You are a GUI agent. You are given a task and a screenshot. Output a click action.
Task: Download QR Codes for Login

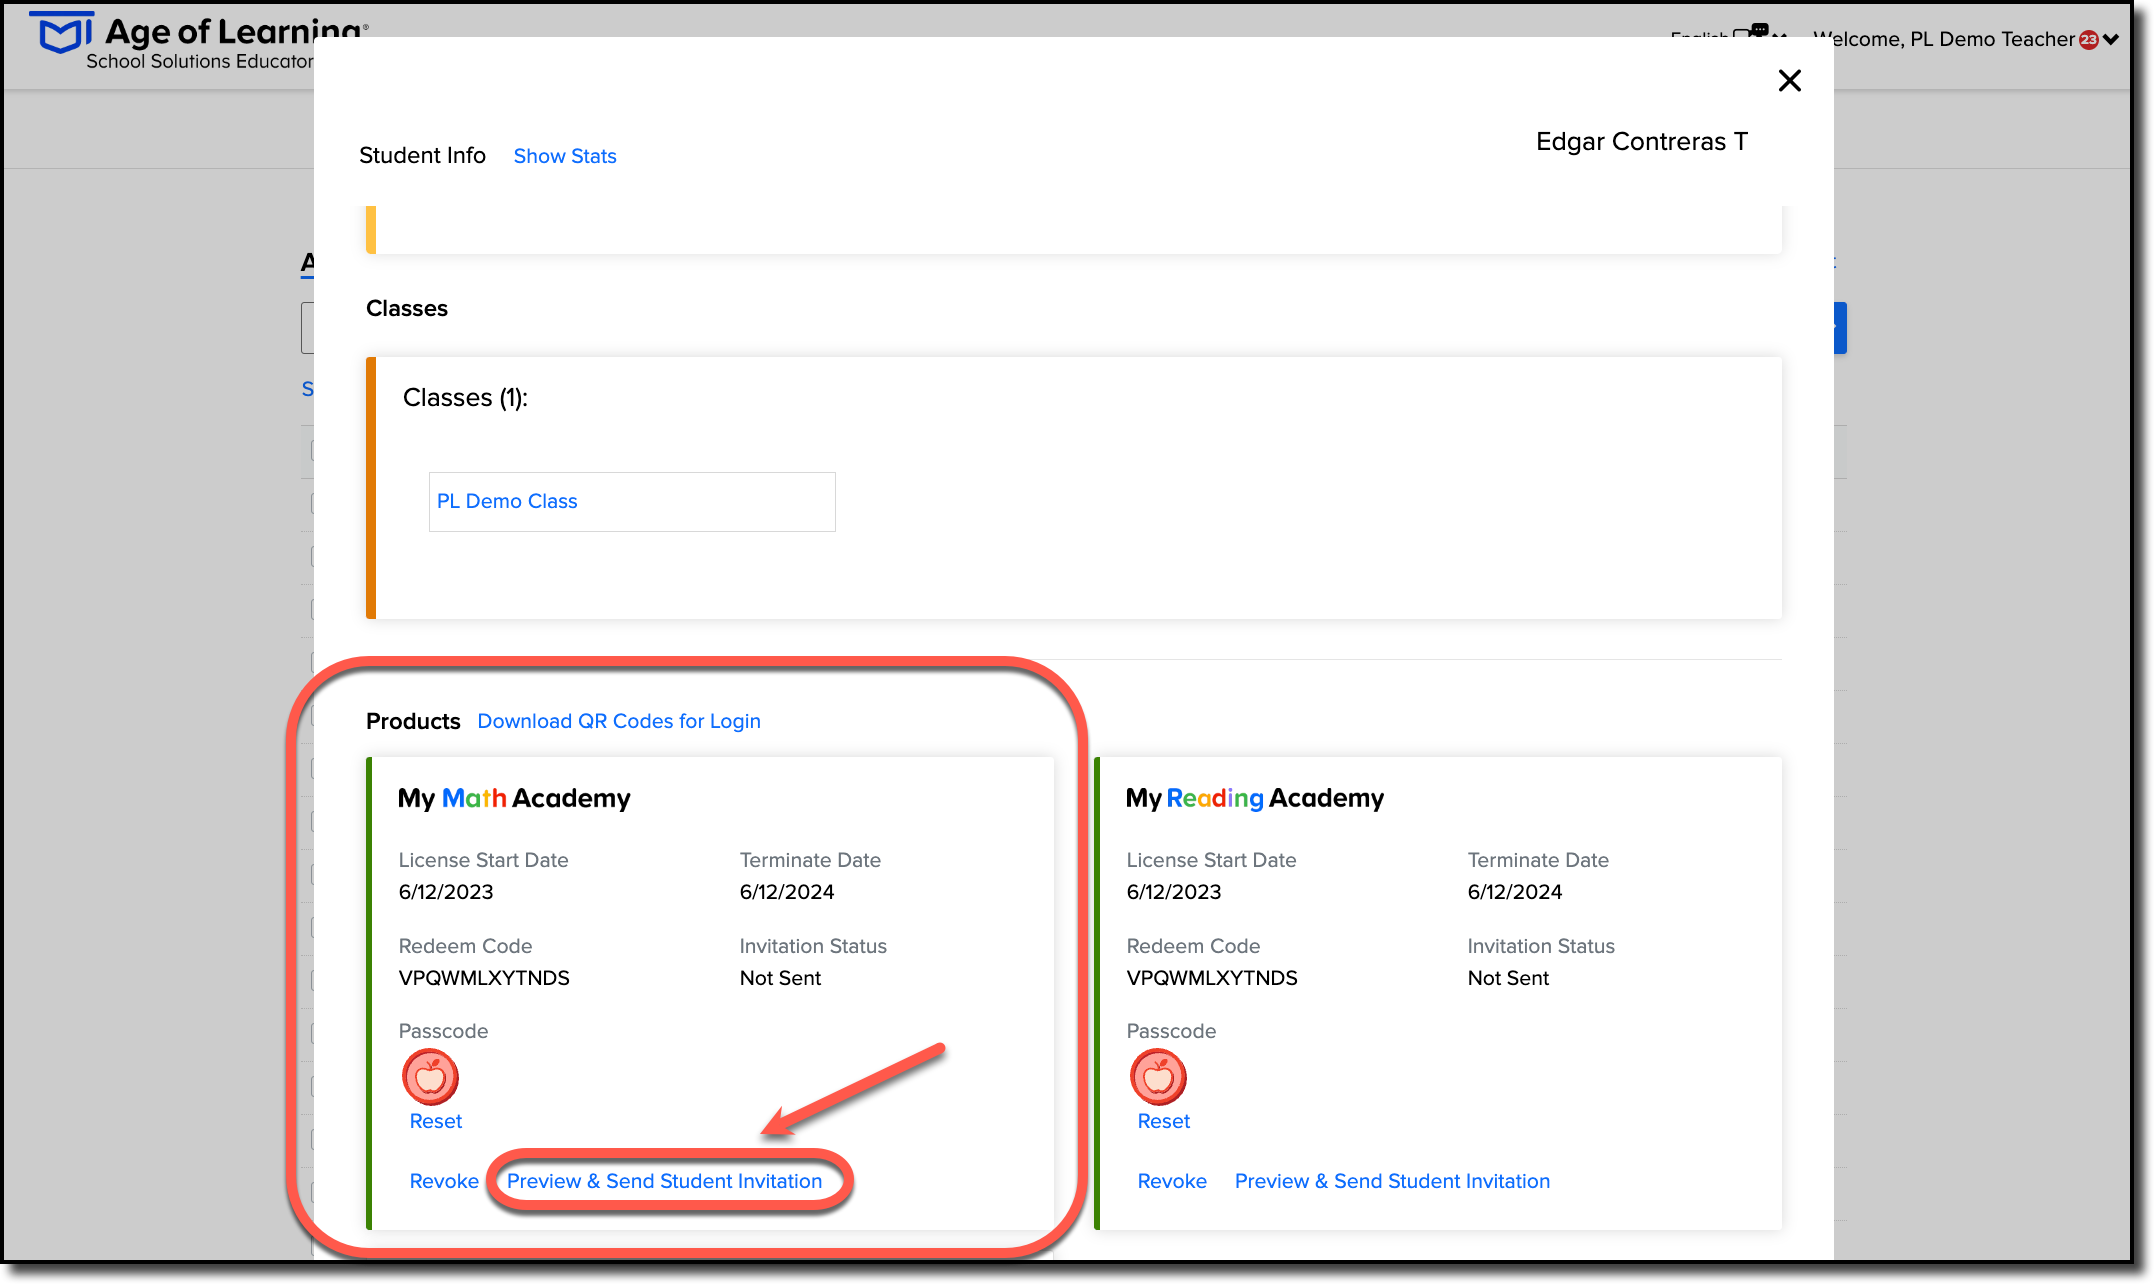pos(619,721)
